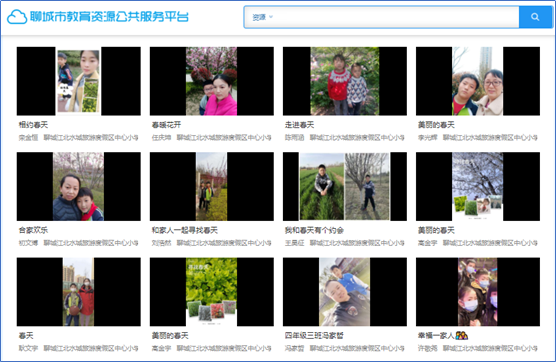Open the green leaves 美丽的春天 thumbnail
556x362 pixels.
pyautogui.click(x=212, y=292)
